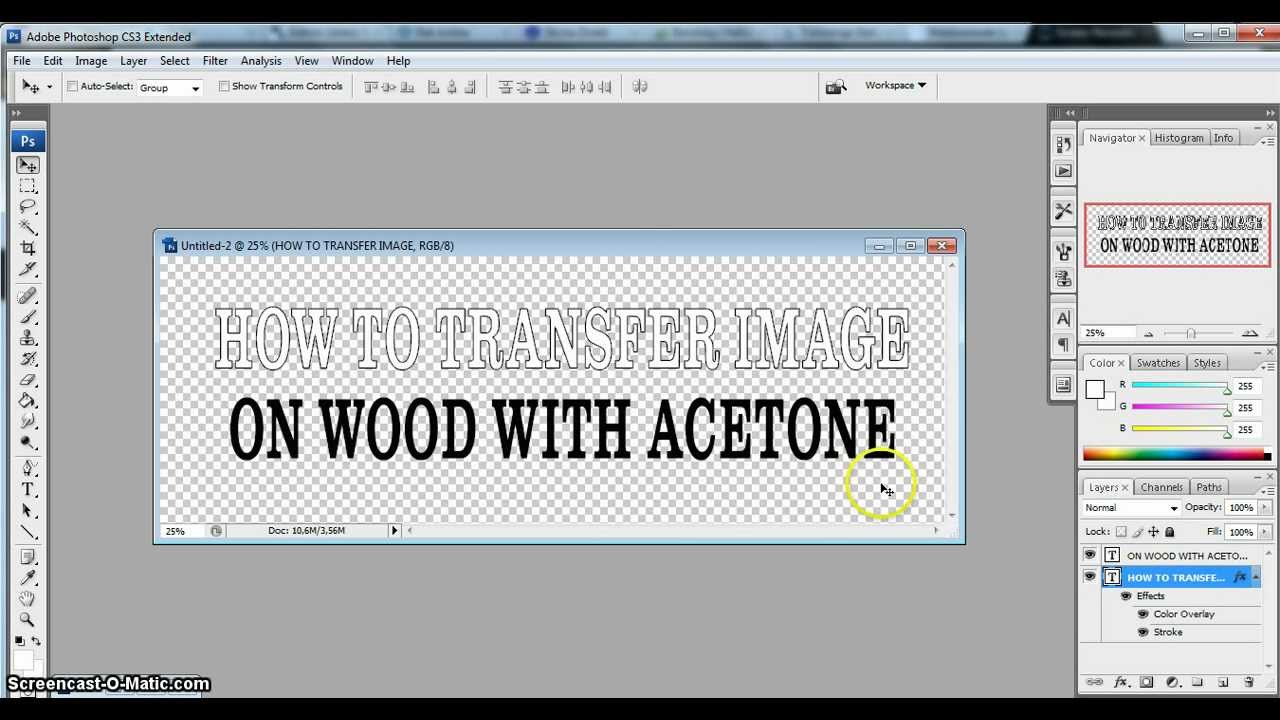Screen dimensions: 1280x720
Task: Toggle lock all in Layers panel
Action: (x=1169, y=532)
